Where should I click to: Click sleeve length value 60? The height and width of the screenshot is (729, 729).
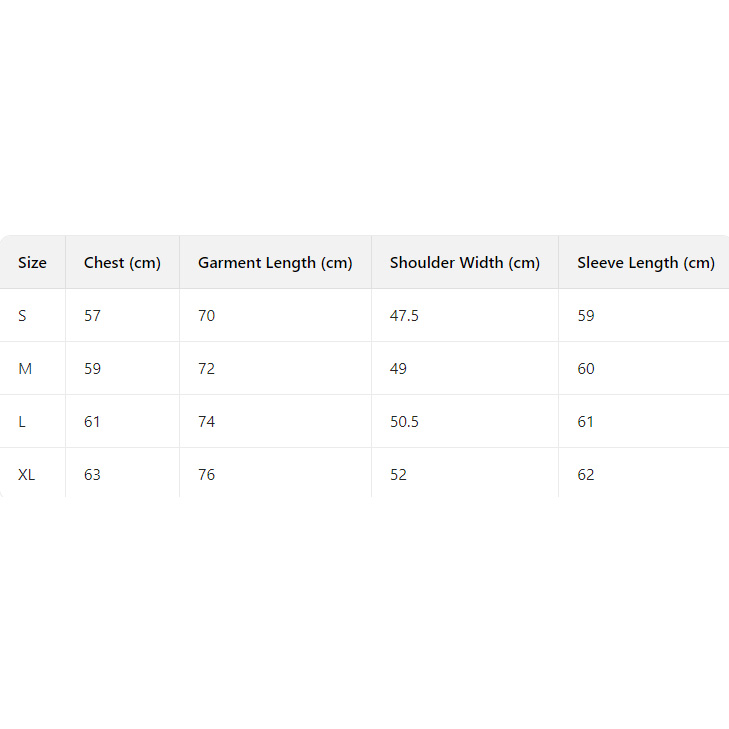(x=586, y=369)
